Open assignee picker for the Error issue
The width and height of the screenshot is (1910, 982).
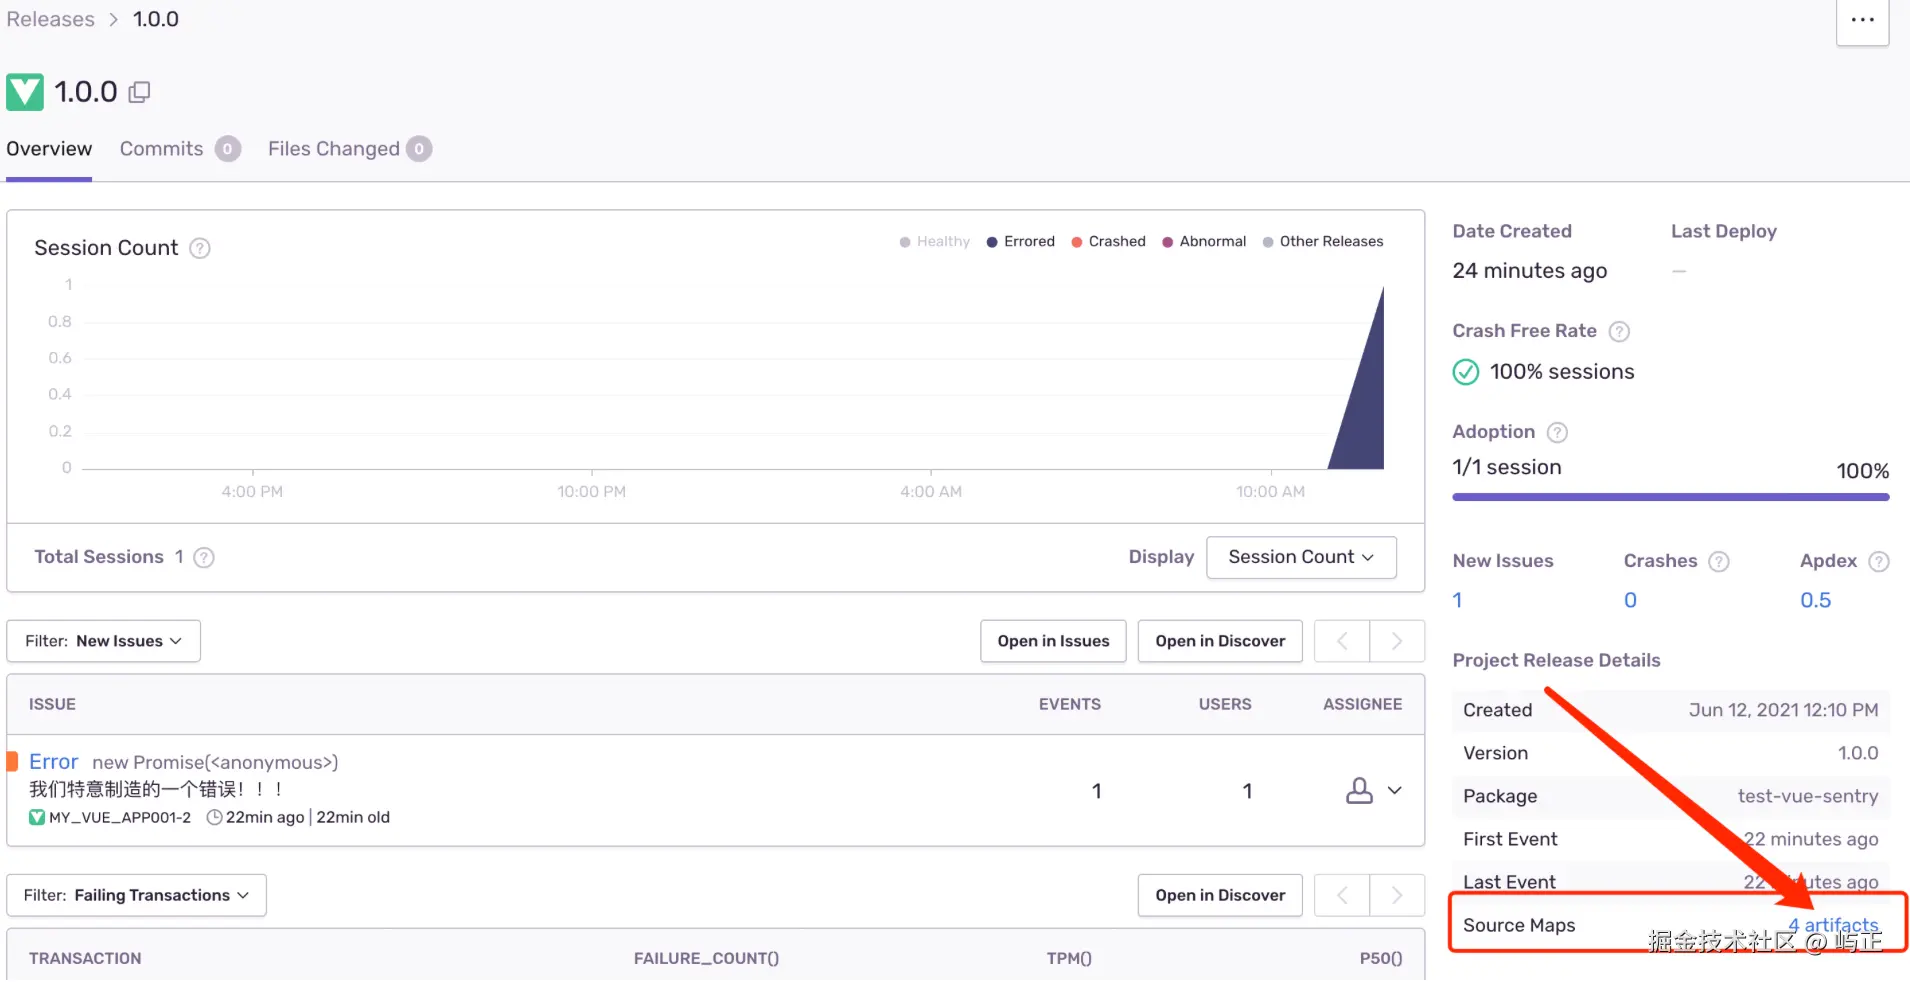(1373, 791)
